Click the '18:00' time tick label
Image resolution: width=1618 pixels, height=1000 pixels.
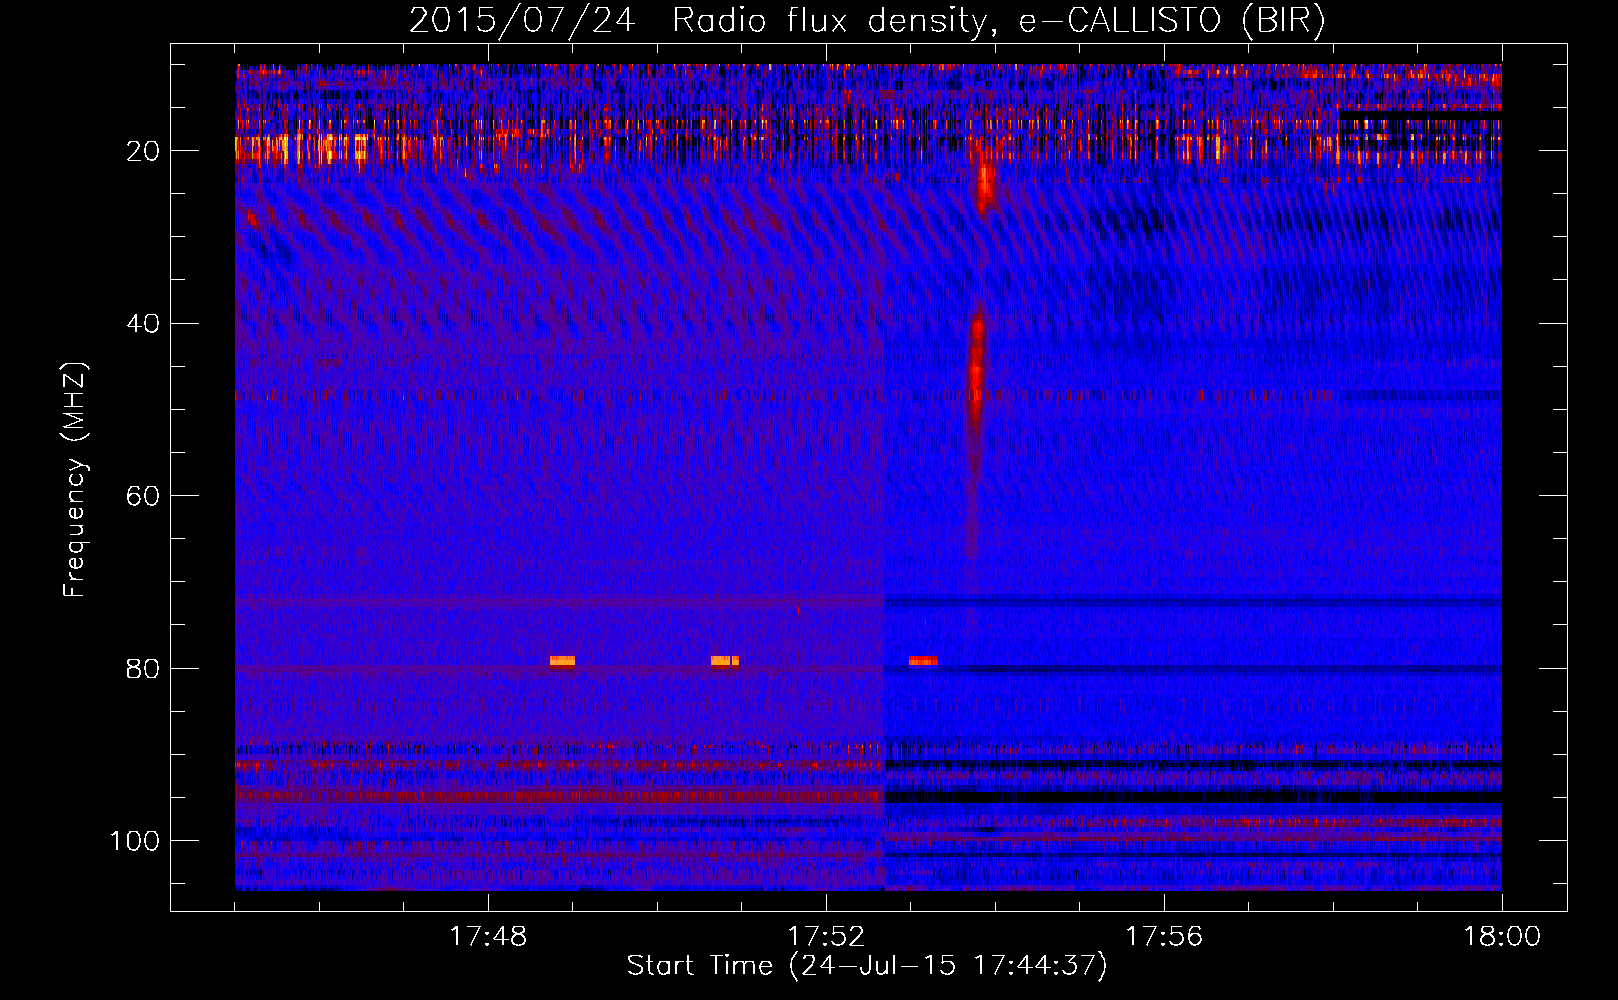coord(1502,937)
